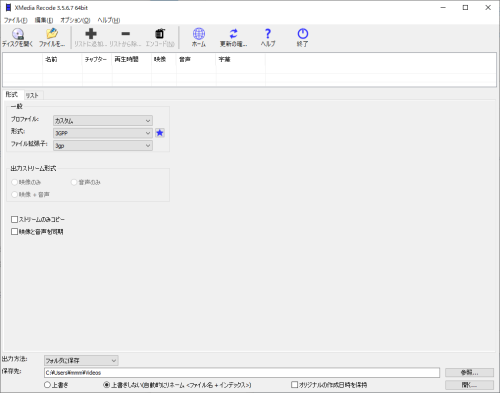Select 上書きしない auto-rename radio button
Image resolution: width=500 pixels, height=393 pixels.
pyautogui.click(x=106, y=385)
